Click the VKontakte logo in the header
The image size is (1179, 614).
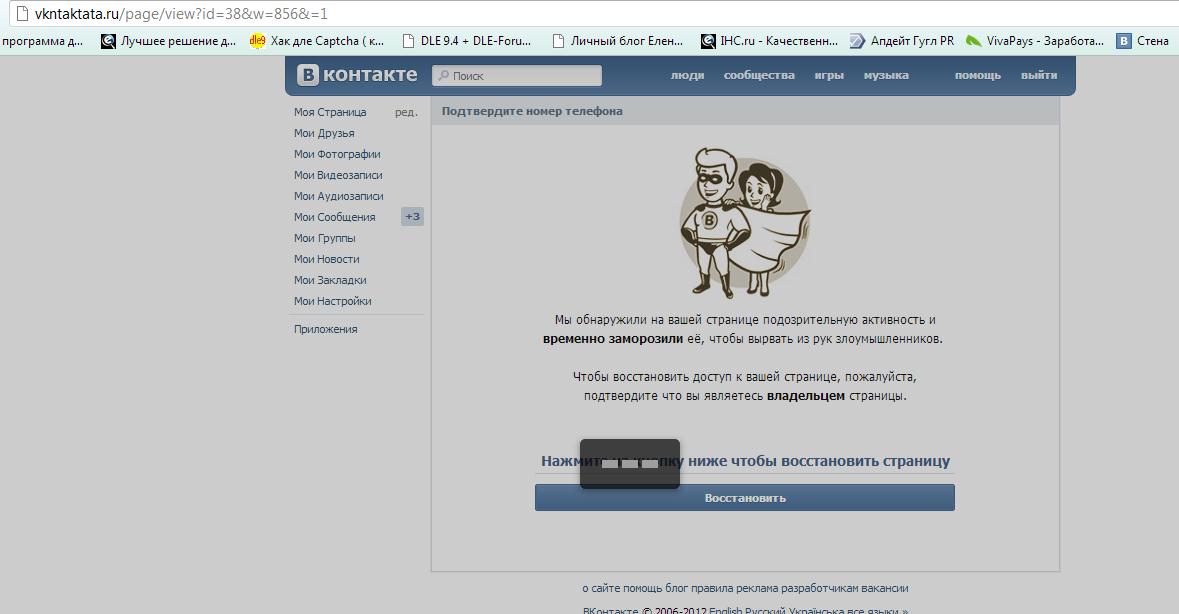coord(357,74)
